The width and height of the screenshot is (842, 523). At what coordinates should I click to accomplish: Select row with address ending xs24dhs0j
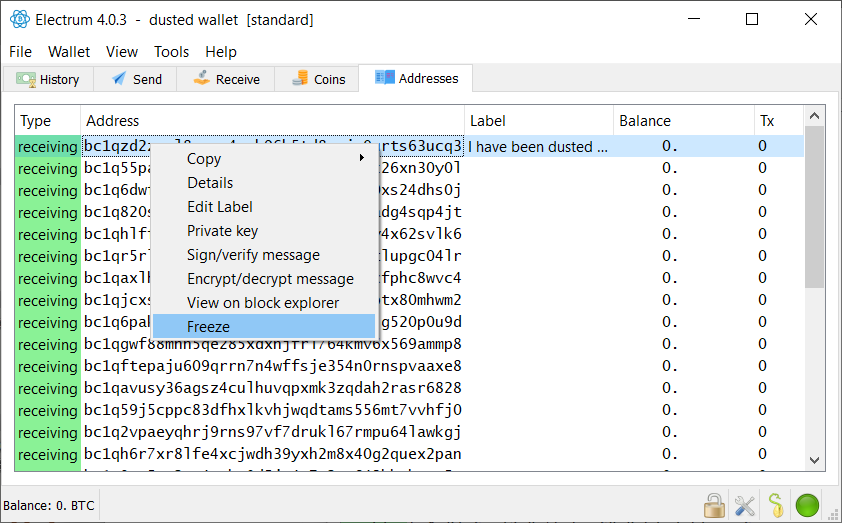tap(409, 190)
